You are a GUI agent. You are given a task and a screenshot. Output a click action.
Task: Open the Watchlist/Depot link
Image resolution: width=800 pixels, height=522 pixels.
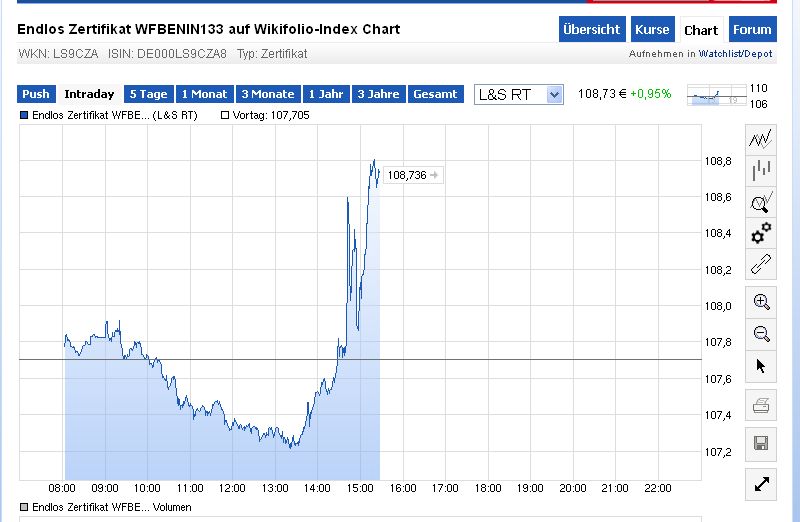pos(735,54)
